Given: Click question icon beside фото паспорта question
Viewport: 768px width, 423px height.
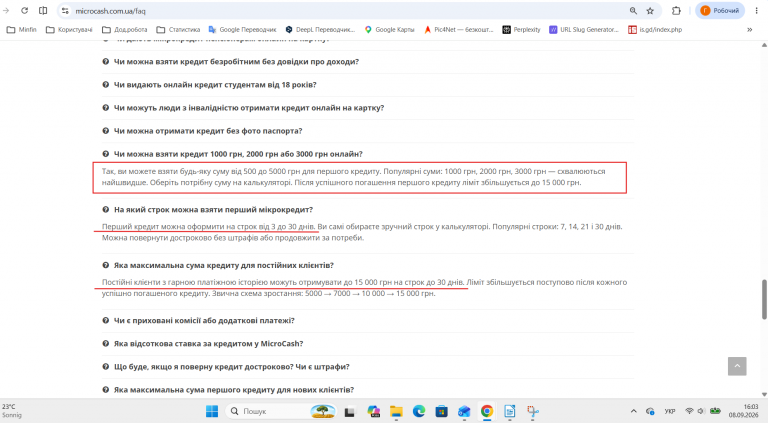Looking at the screenshot, I should [105, 131].
